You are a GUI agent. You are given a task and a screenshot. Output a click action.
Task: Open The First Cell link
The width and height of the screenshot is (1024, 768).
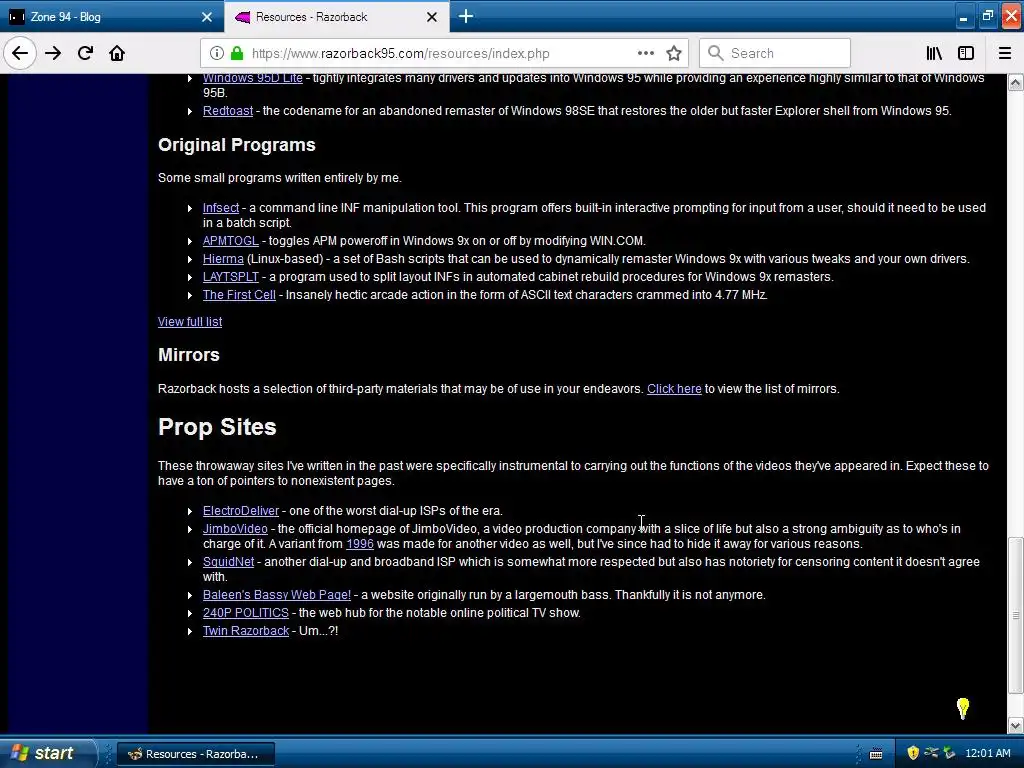pyautogui.click(x=239, y=295)
